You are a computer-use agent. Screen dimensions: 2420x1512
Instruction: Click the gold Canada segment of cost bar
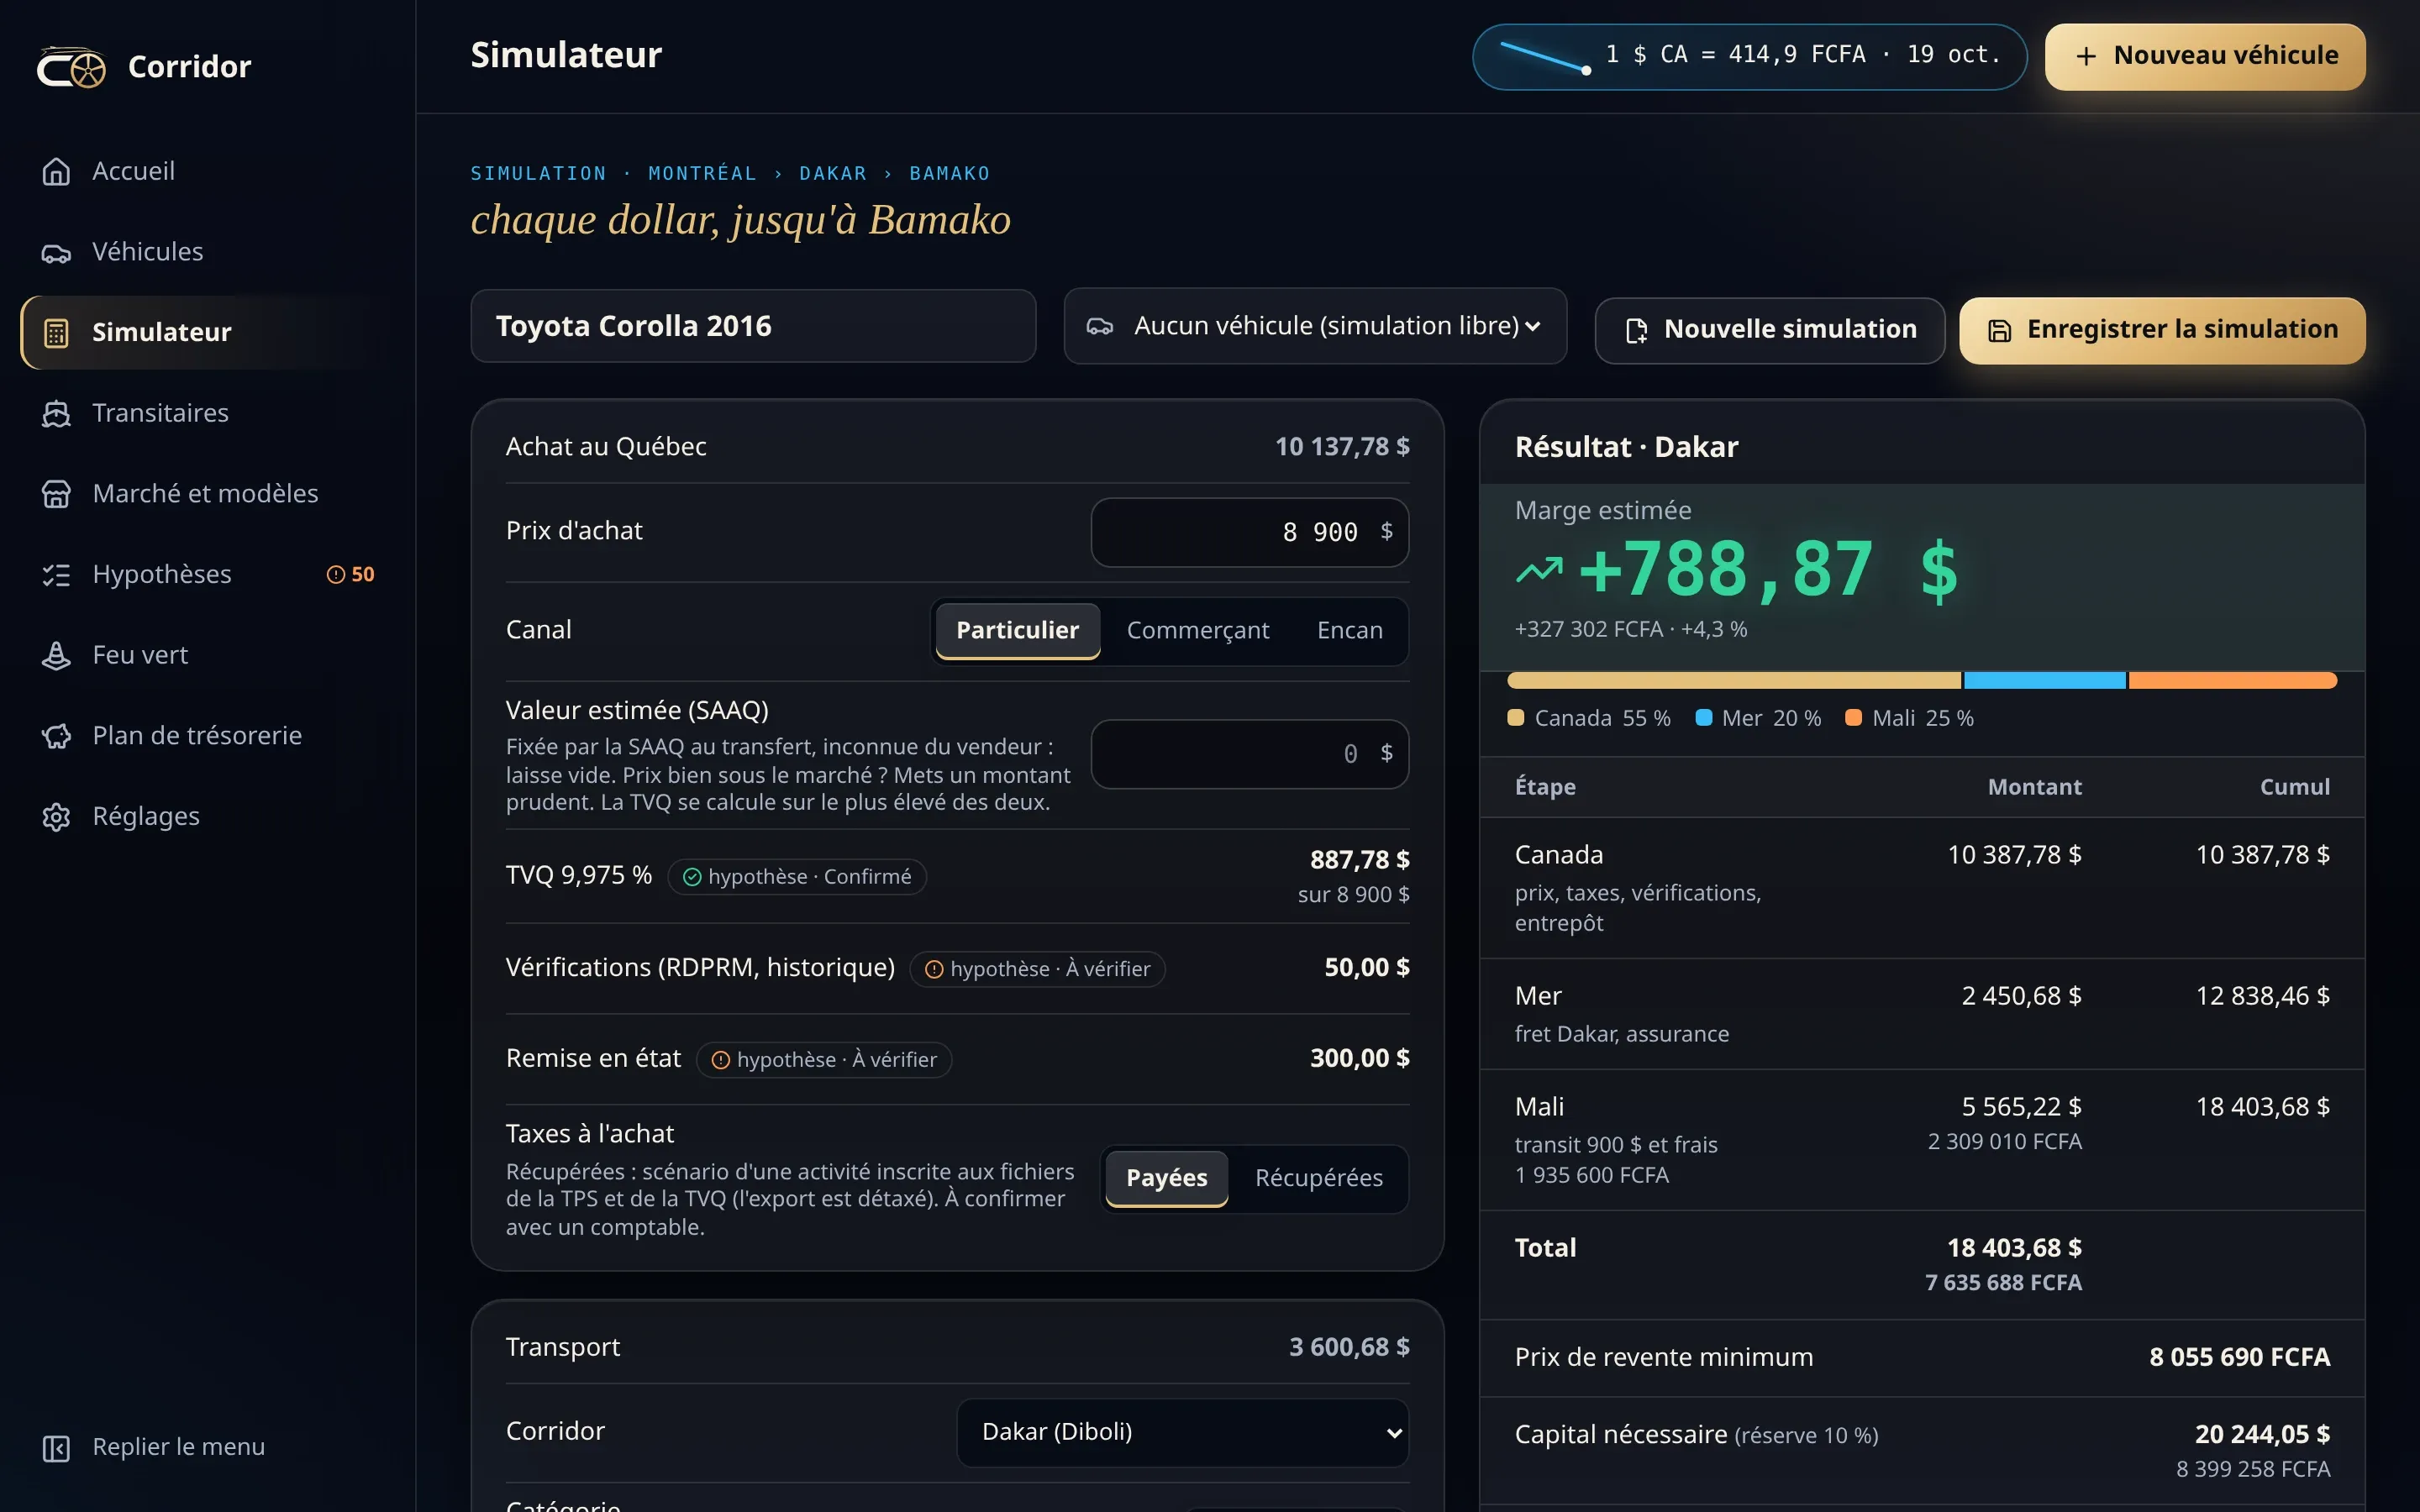[1733, 681]
